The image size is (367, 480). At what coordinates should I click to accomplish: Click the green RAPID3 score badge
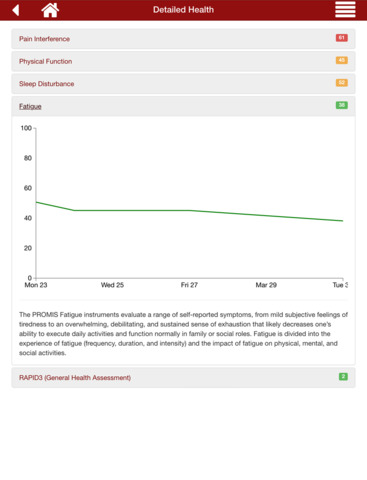tap(343, 377)
